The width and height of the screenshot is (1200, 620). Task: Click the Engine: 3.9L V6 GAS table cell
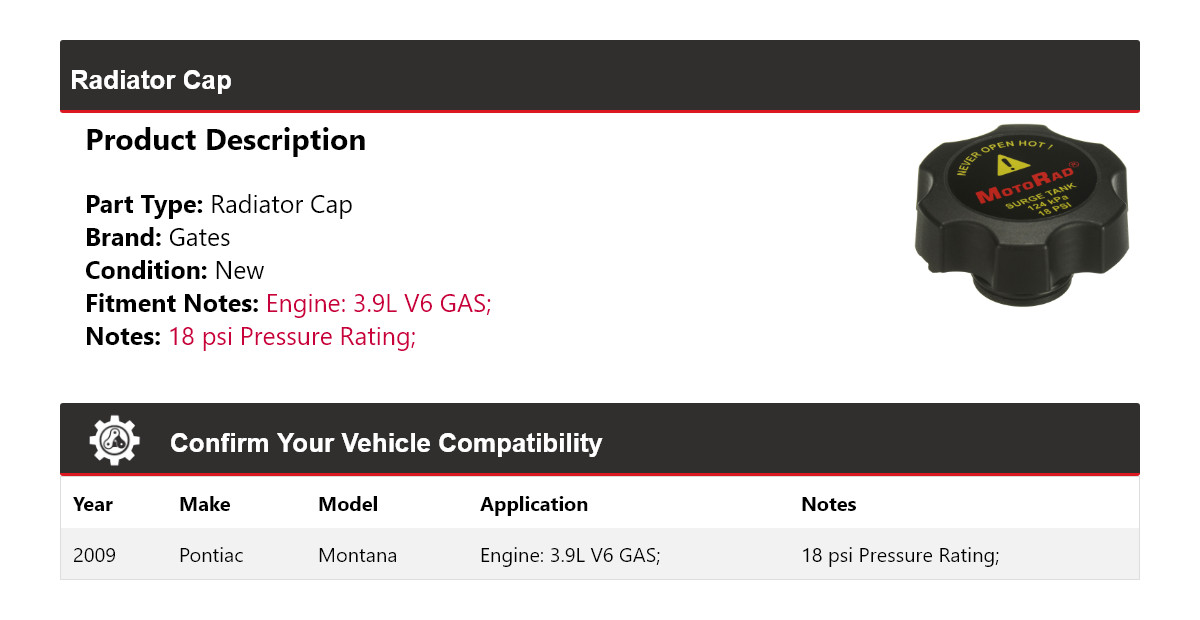570,555
